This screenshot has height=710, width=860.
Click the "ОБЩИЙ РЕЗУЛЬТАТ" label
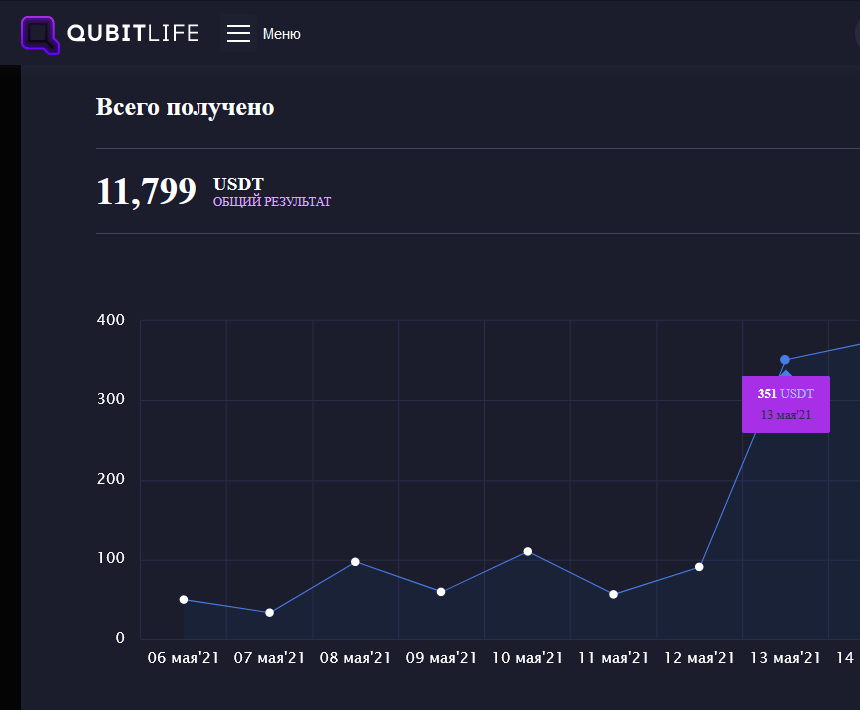point(271,202)
